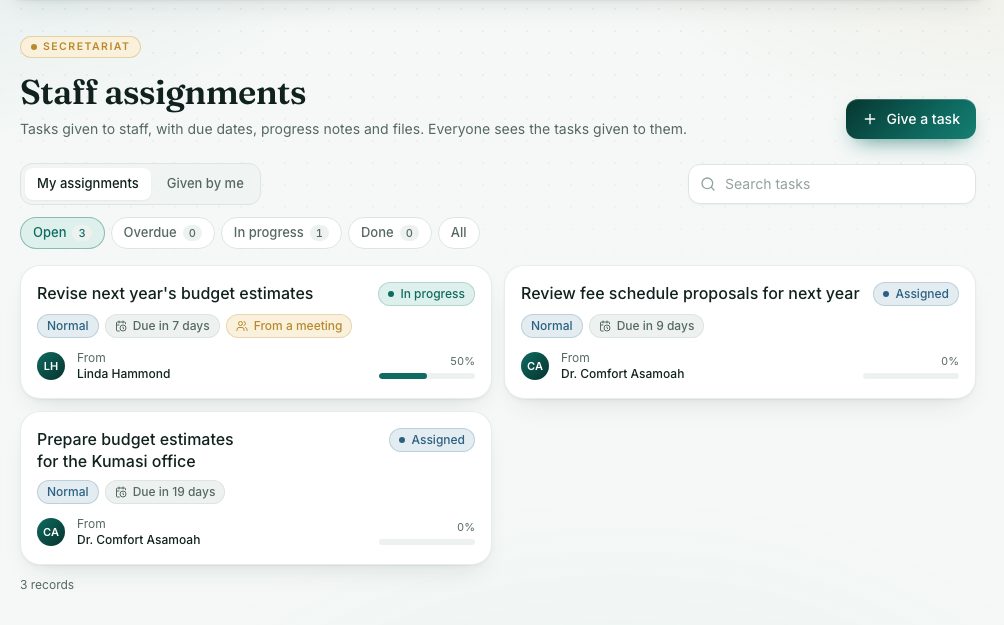The height and width of the screenshot is (625, 1004).
Task: Click the CA avatar on fee schedule card
Action: (x=535, y=366)
